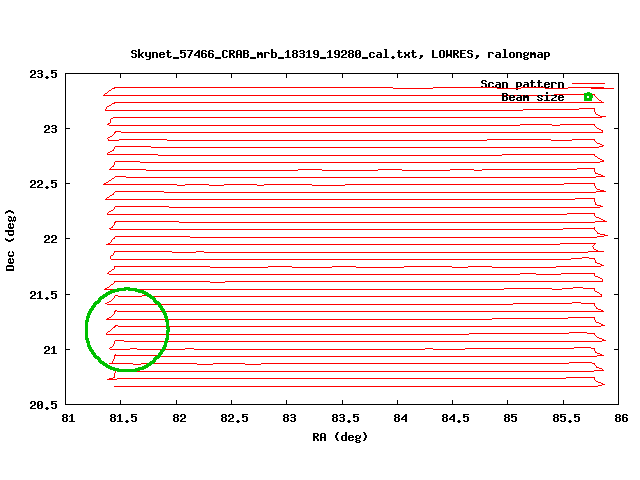Image resolution: width=640 pixels, height=480 pixels.
Task: Click the 'RA (deg)' axis label
Action: pyautogui.click(x=340, y=437)
